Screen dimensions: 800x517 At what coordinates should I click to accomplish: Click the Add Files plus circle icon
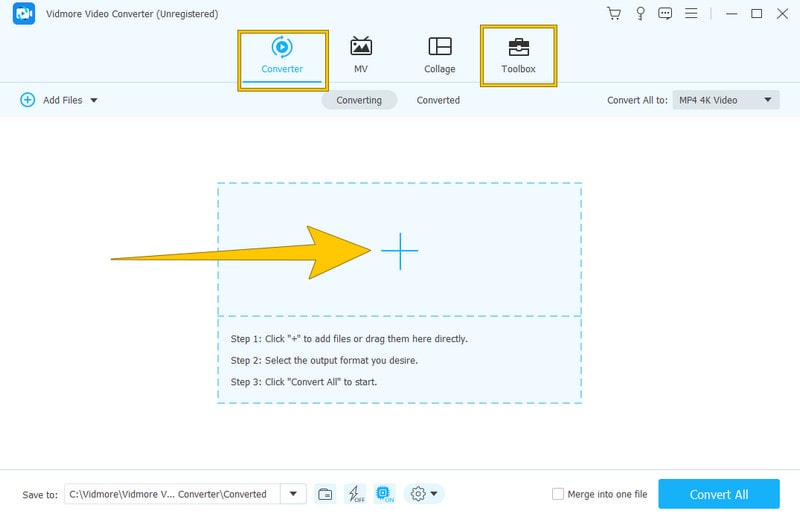click(27, 100)
